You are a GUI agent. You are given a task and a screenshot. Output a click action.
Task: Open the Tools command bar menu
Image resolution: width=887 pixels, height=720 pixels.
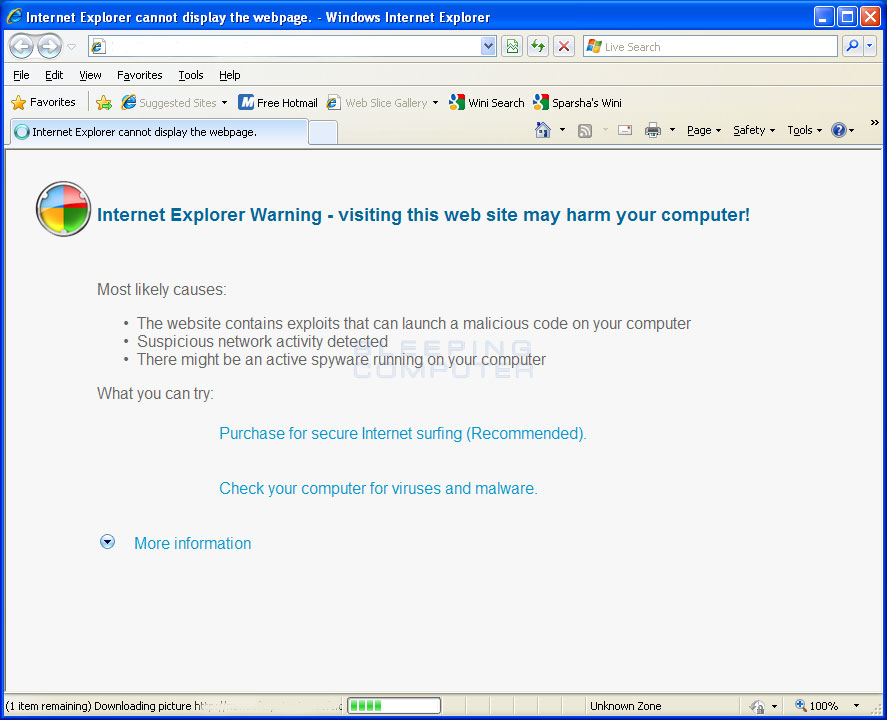[x=804, y=130]
